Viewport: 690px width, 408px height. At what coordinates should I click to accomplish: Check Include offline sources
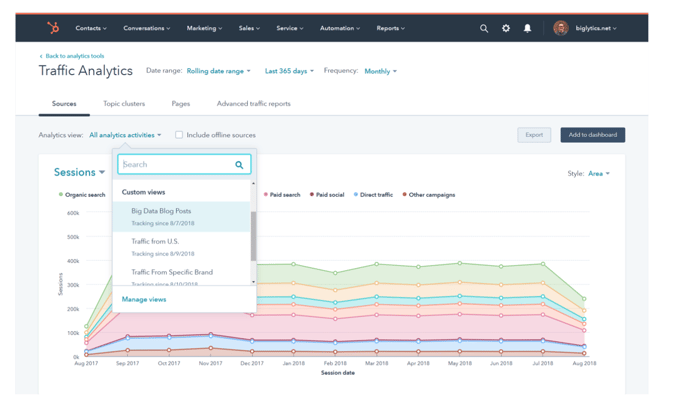coord(179,135)
